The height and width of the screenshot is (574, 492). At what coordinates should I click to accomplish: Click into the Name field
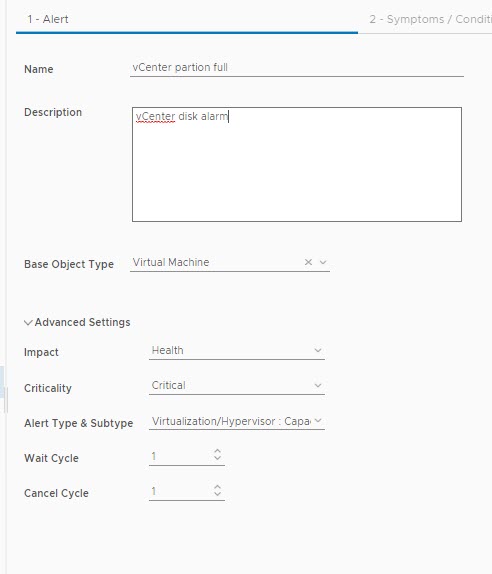coord(297,68)
